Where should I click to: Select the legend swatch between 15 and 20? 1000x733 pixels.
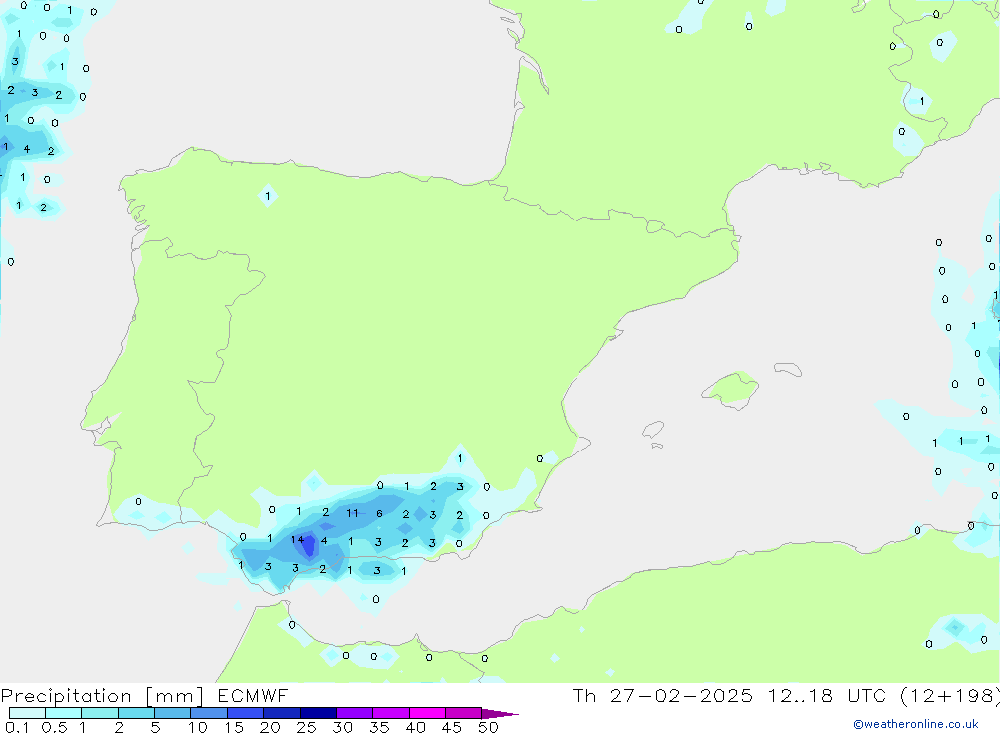pyautogui.click(x=245, y=713)
